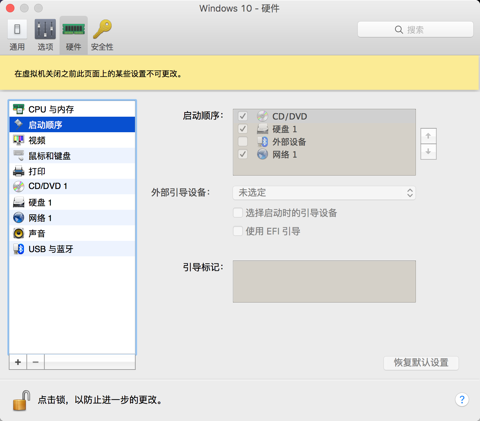Select CD/DVD 1 in the hardware list
The image size is (480, 421).
point(72,186)
